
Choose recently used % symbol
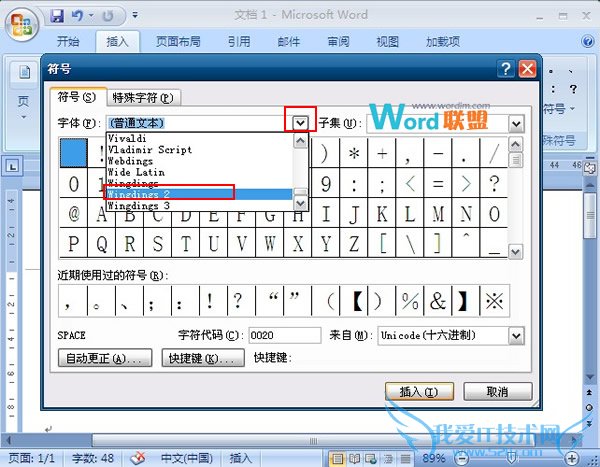(410, 301)
